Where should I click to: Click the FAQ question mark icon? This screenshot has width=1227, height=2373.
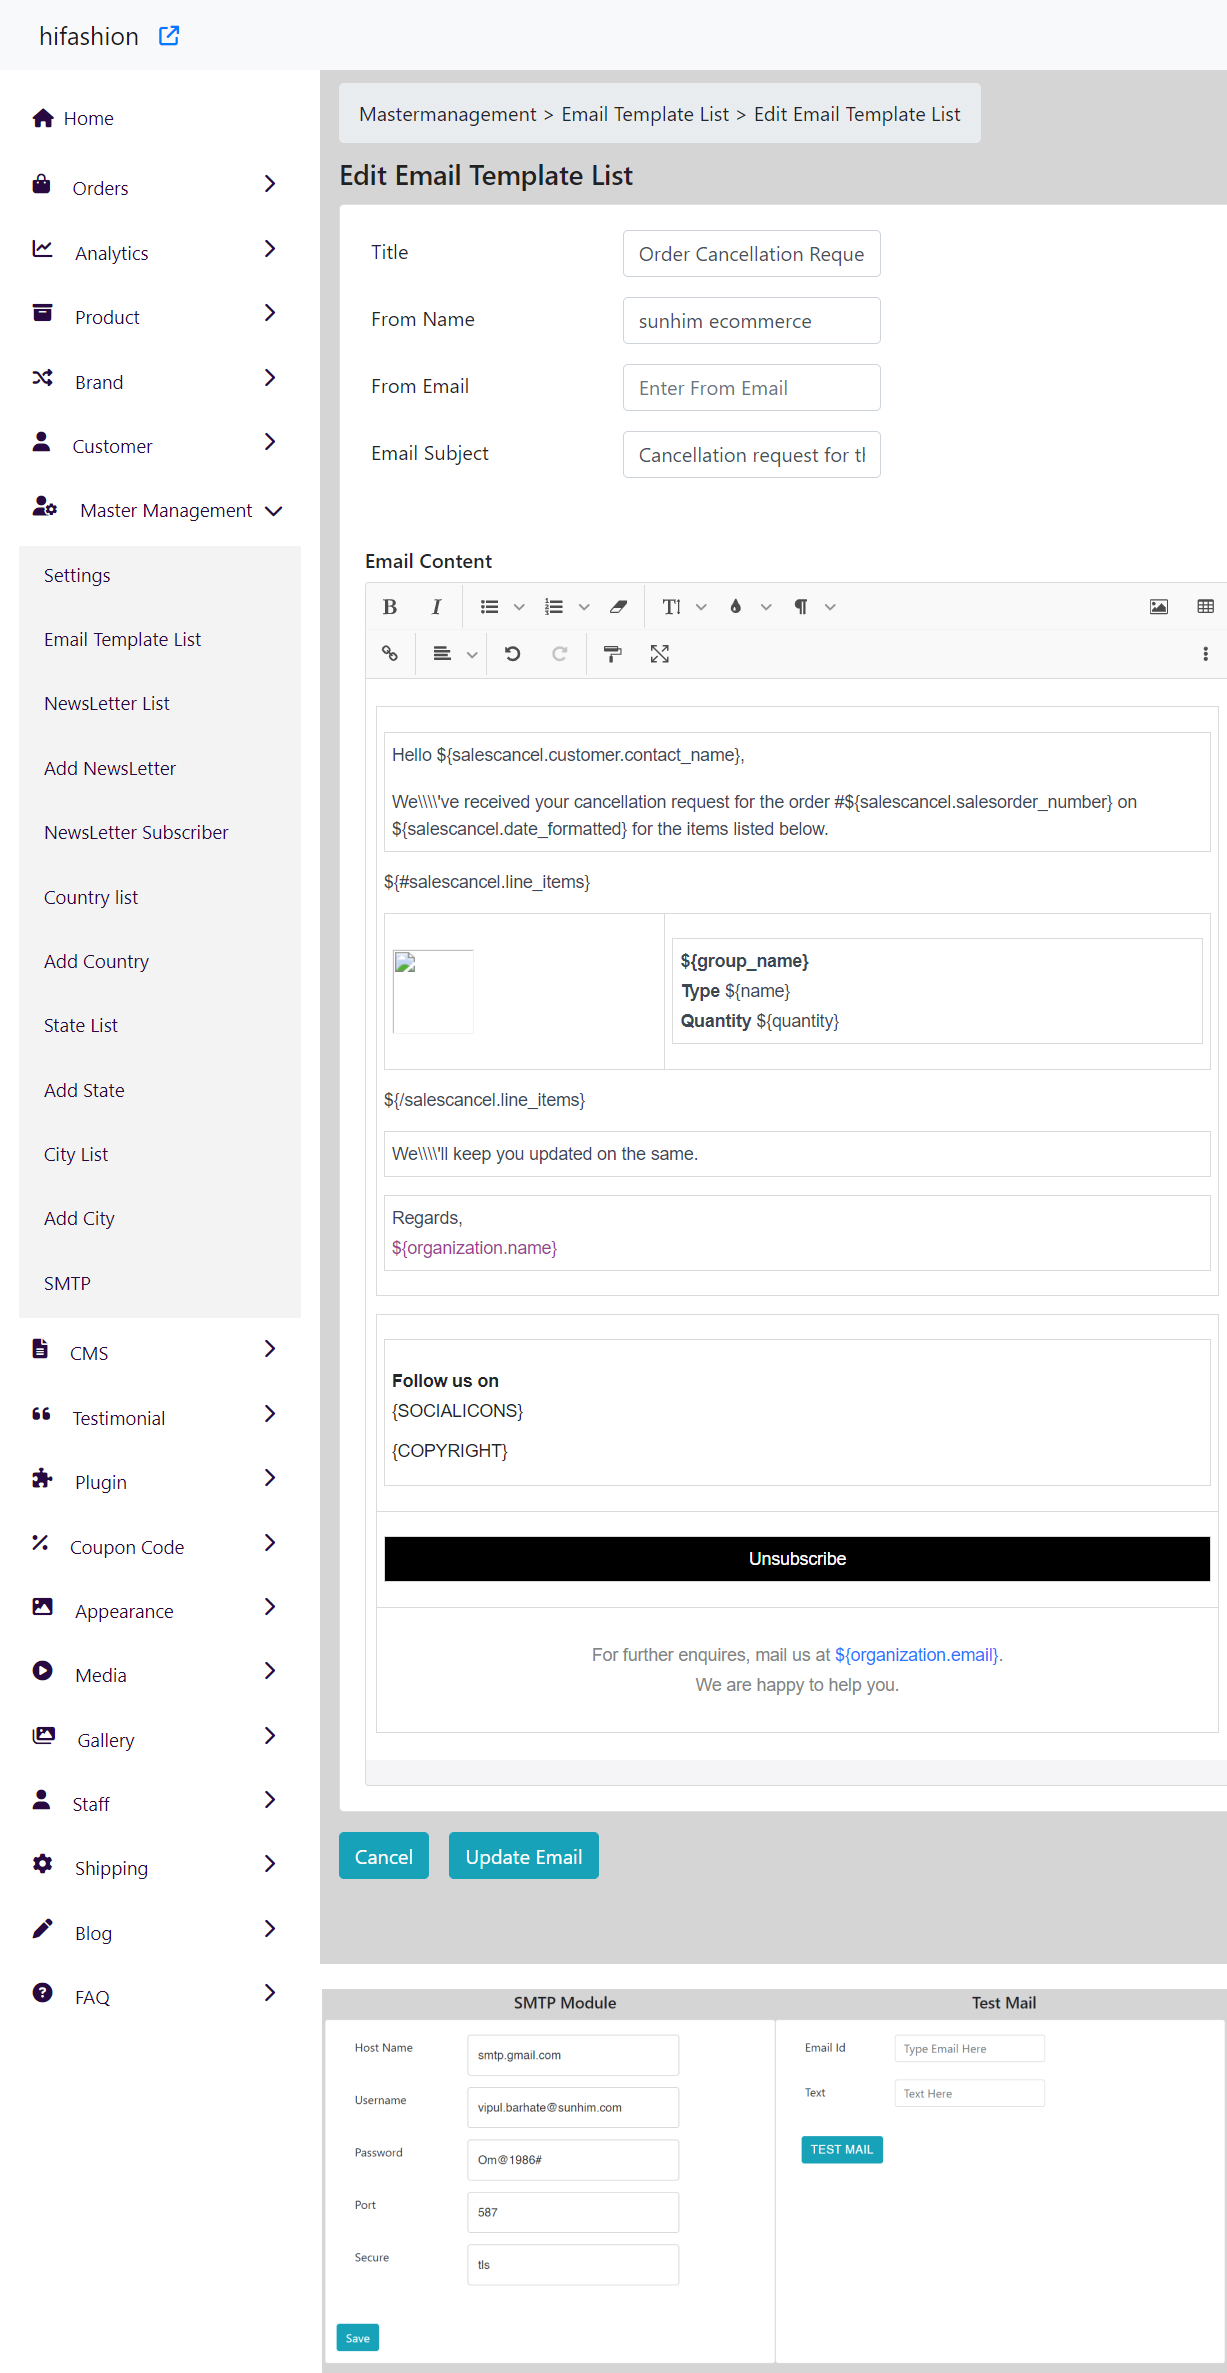pyautogui.click(x=42, y=1992)
